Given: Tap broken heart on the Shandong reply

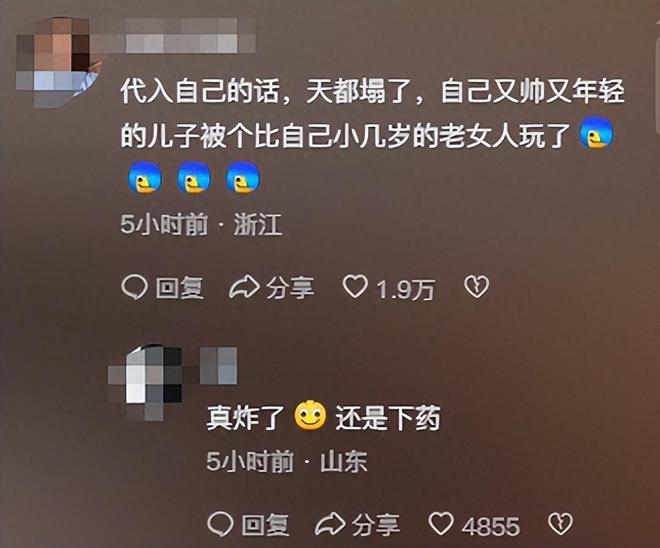Looking at the screenshot, I should pyautogui.click(x=561, y=524).
